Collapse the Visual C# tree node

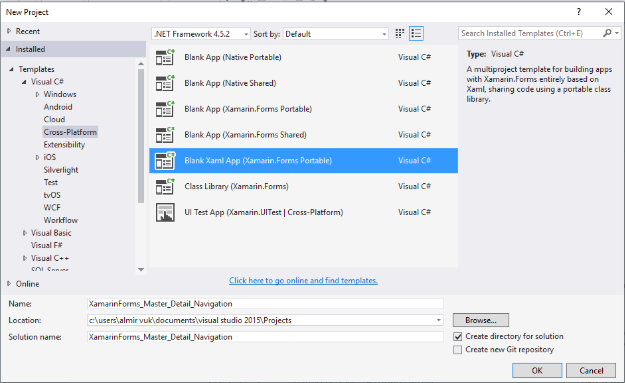point(24,82)
